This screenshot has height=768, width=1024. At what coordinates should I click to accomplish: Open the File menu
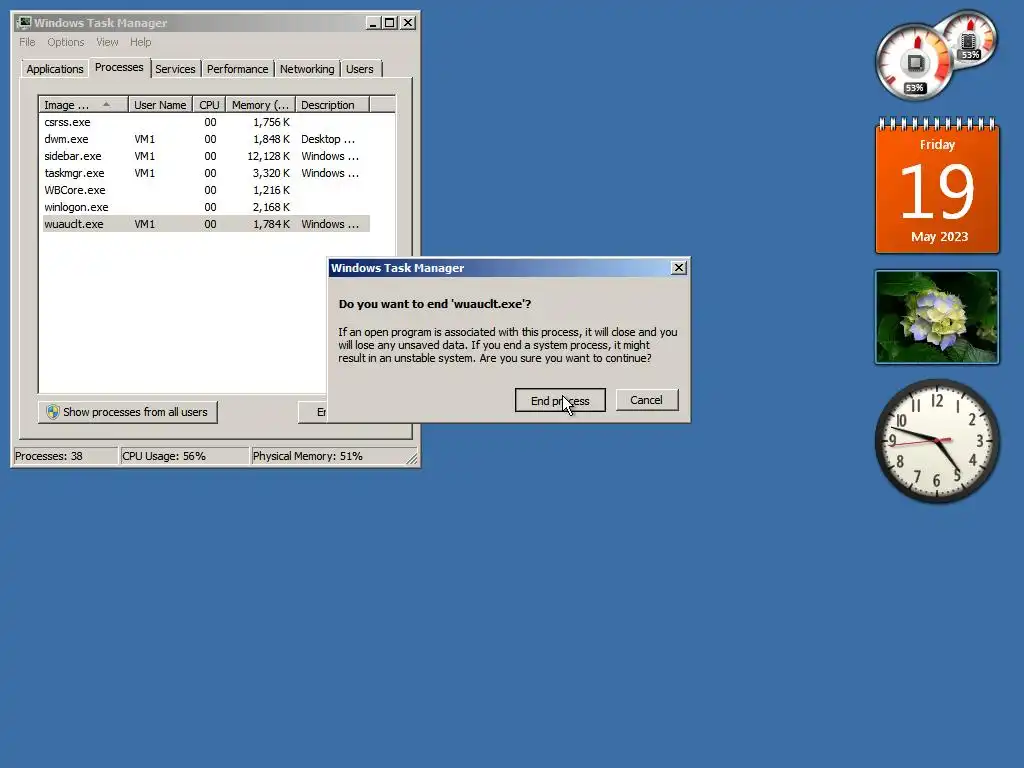point(27,42)
